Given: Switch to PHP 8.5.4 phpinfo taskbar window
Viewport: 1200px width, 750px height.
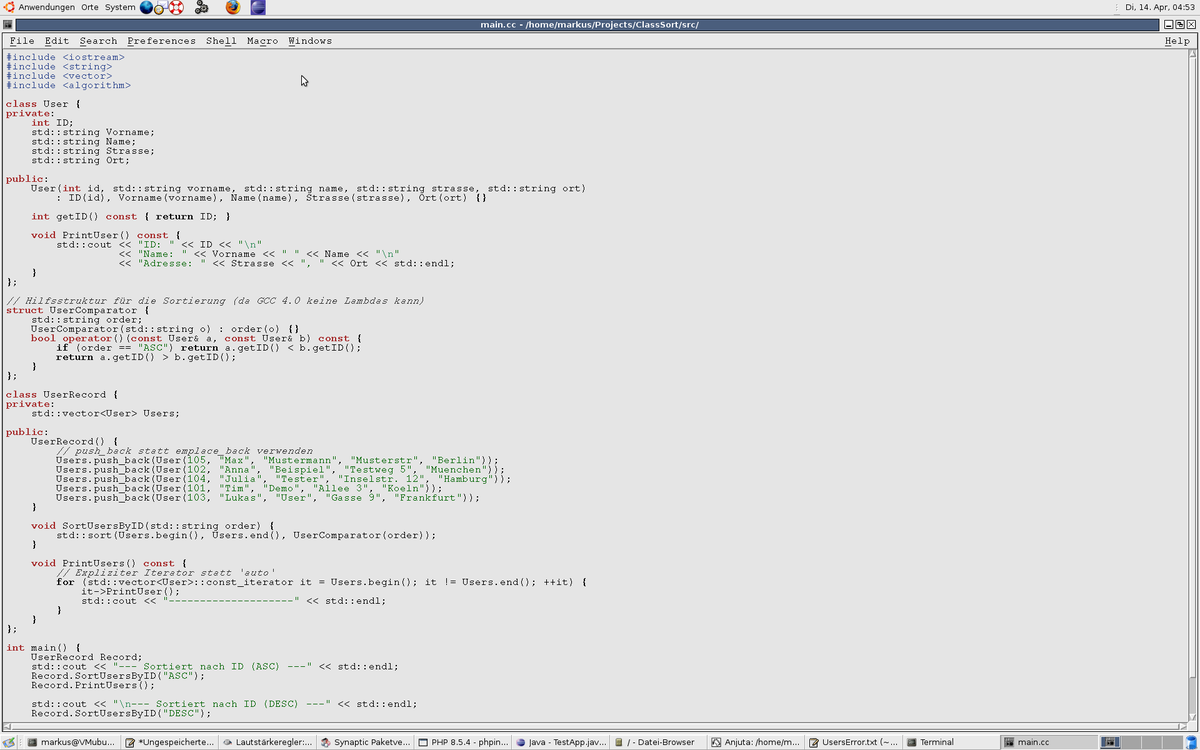Looking at the screenshot, I should tap(464, 742).
